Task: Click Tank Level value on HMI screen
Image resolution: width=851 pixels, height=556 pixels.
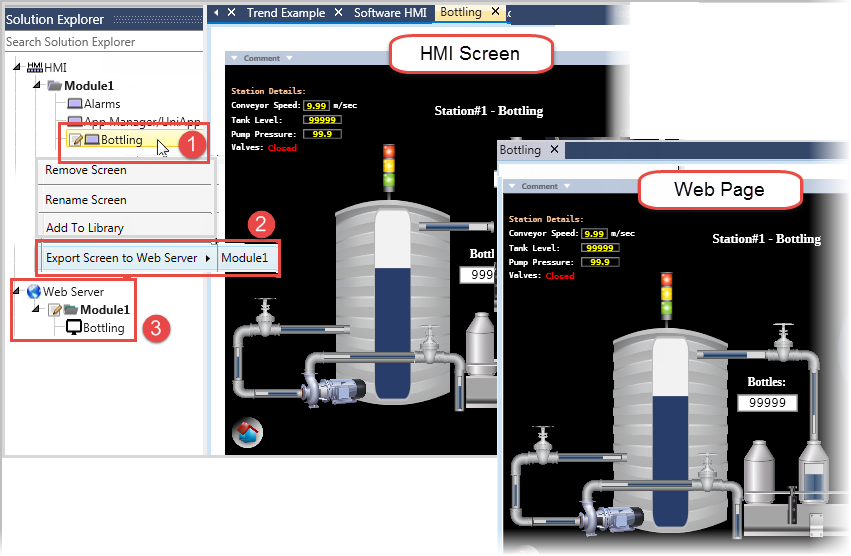Action: tap(322, 120)
